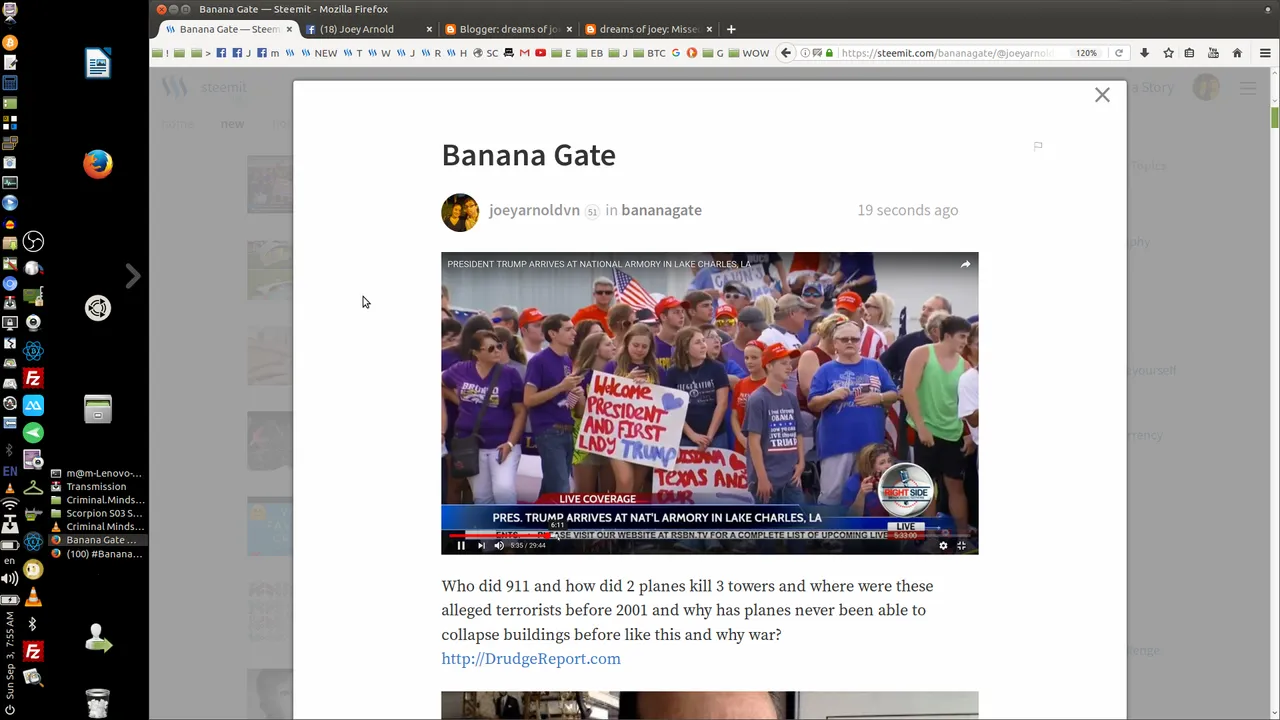Select the Banana Gate — Steemit tab
1280x720 pixels.
pyautogui.click(x=229, y=29)
